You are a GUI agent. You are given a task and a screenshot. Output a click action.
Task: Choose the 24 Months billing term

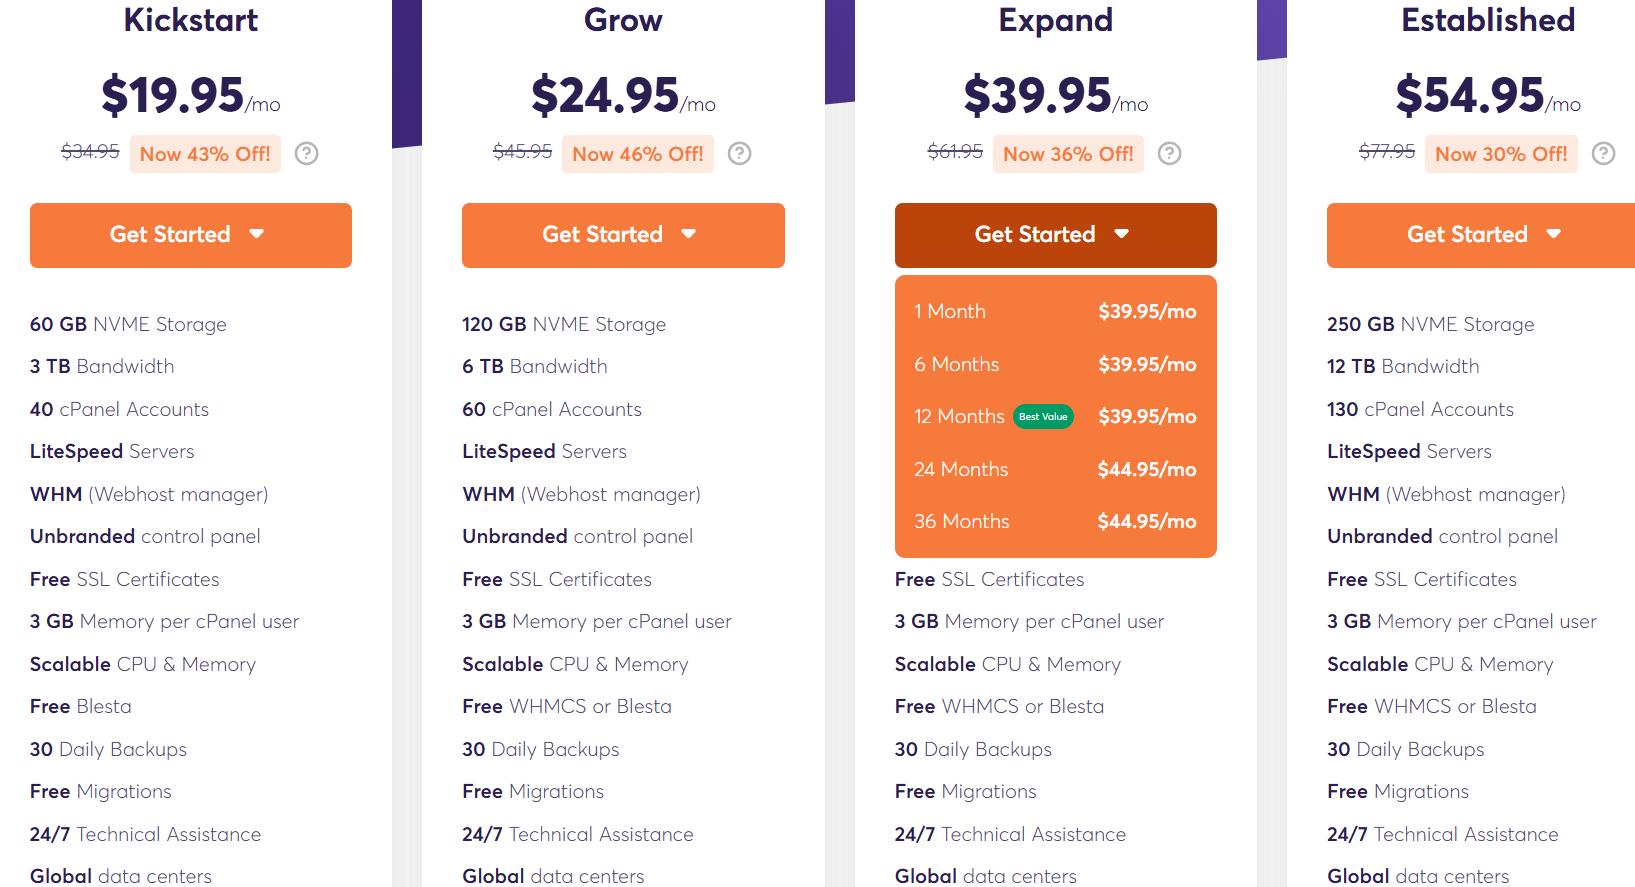click(1055, 468)
